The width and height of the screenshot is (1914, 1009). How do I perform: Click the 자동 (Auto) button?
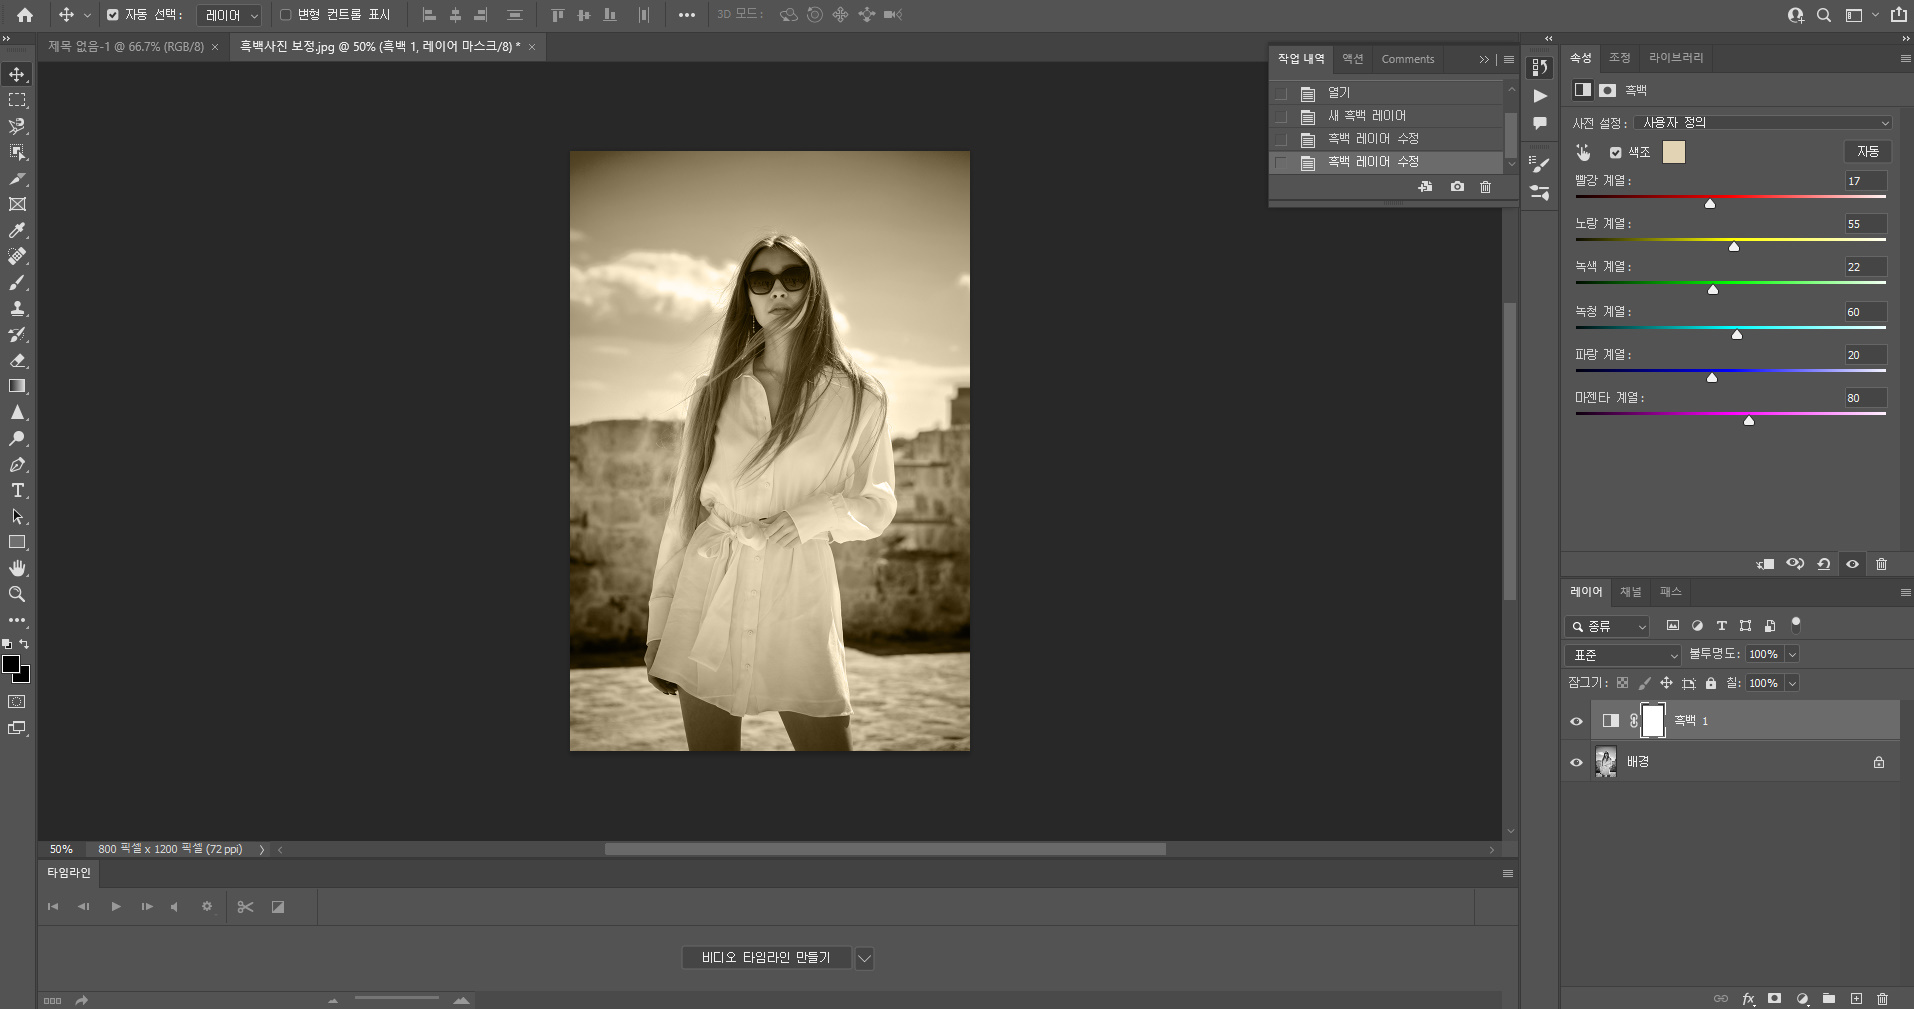tap(1868, 151)
